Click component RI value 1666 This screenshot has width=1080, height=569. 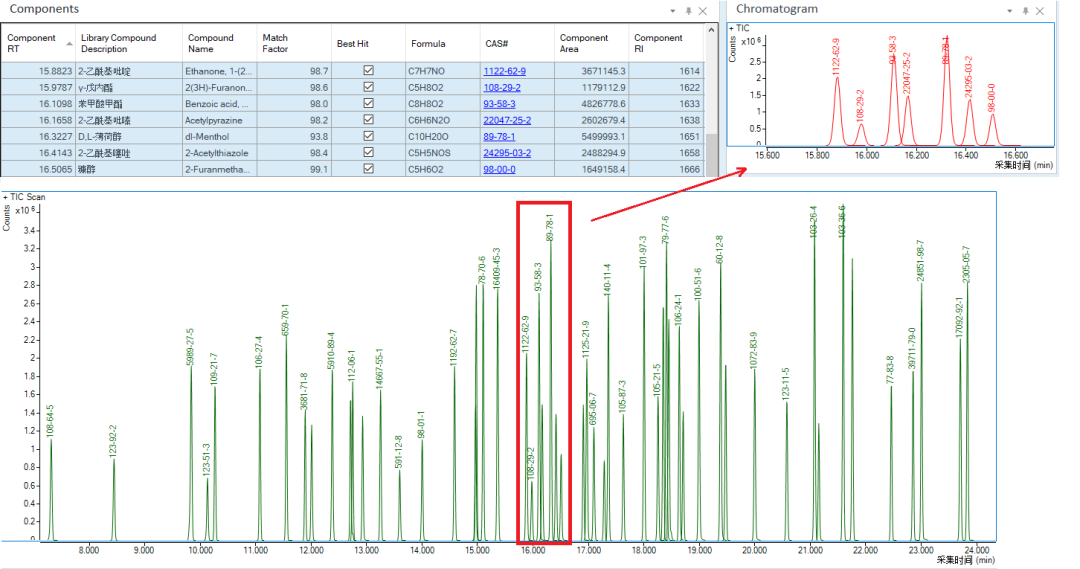click(689, 169)
